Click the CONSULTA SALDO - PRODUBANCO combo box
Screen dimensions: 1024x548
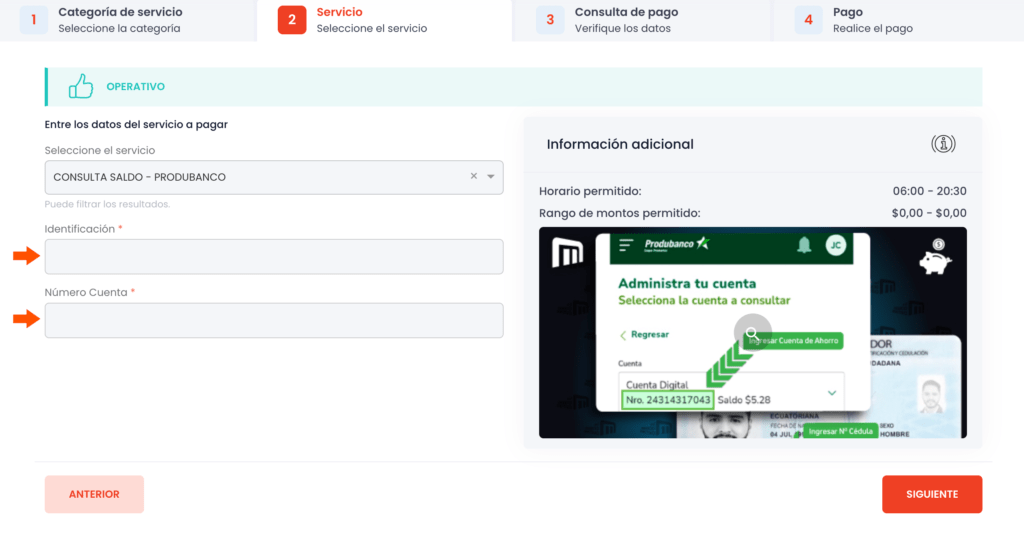tap(274, 177)
